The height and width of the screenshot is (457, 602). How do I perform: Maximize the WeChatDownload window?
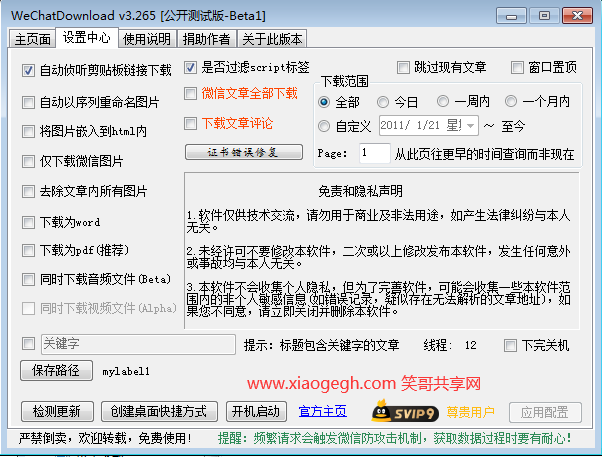pyautogui.click(x=544, y=16)
